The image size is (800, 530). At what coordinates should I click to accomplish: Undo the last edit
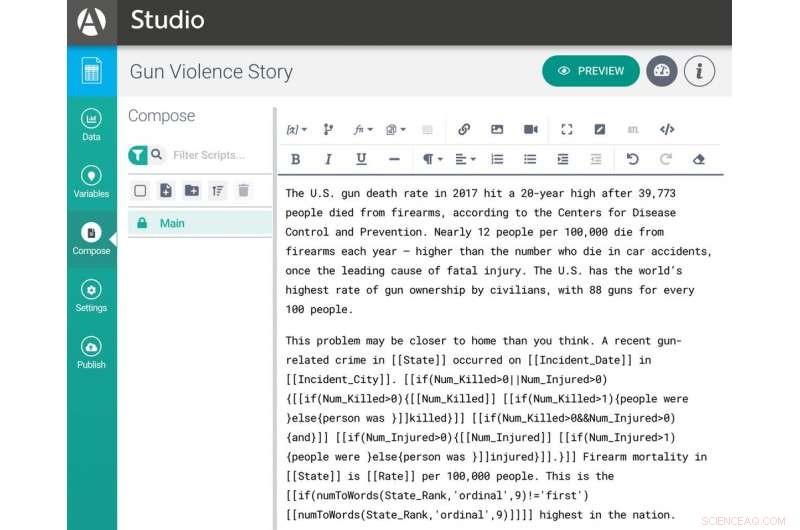[632, 159]
